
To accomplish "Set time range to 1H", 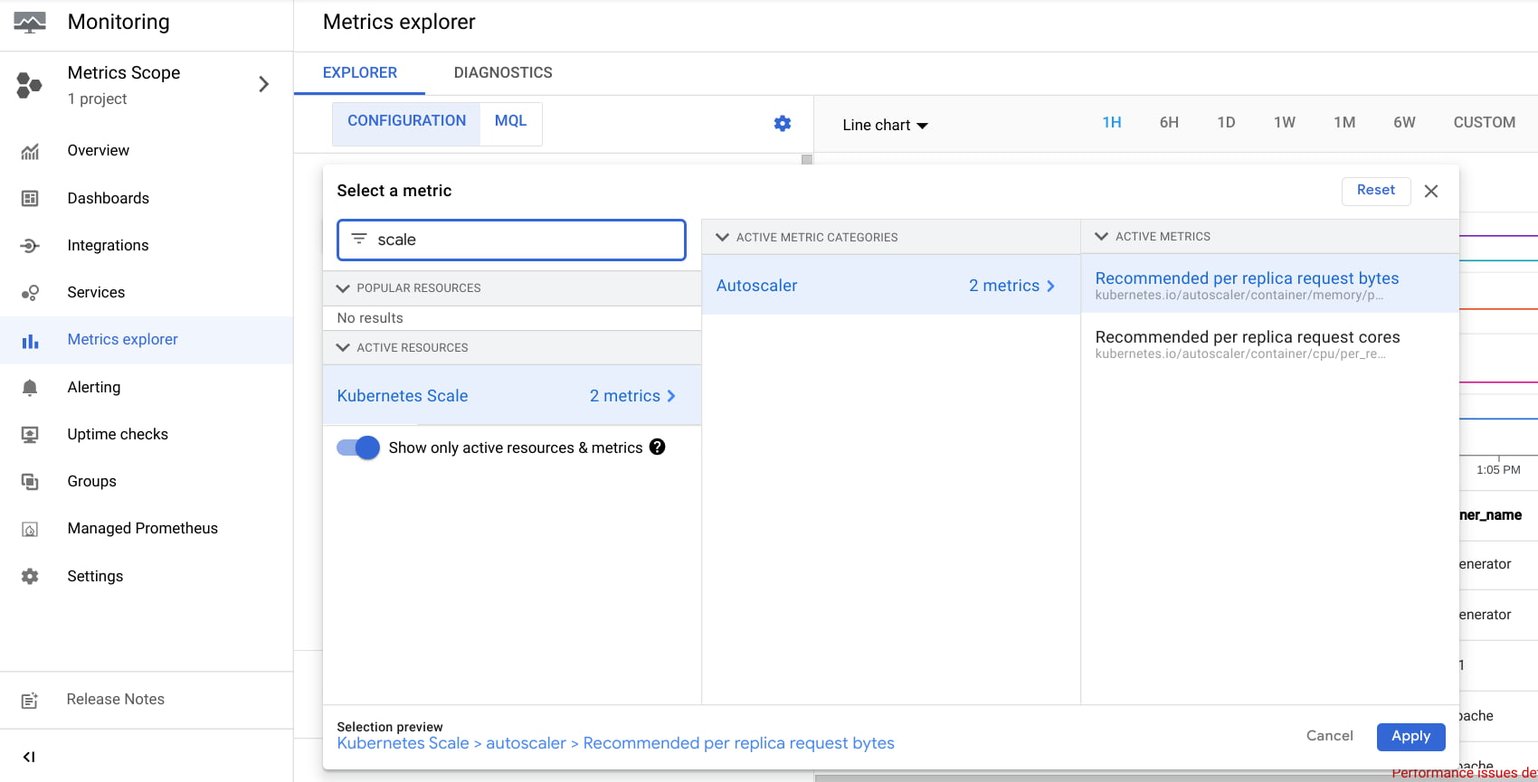I will pos(1112,122).
